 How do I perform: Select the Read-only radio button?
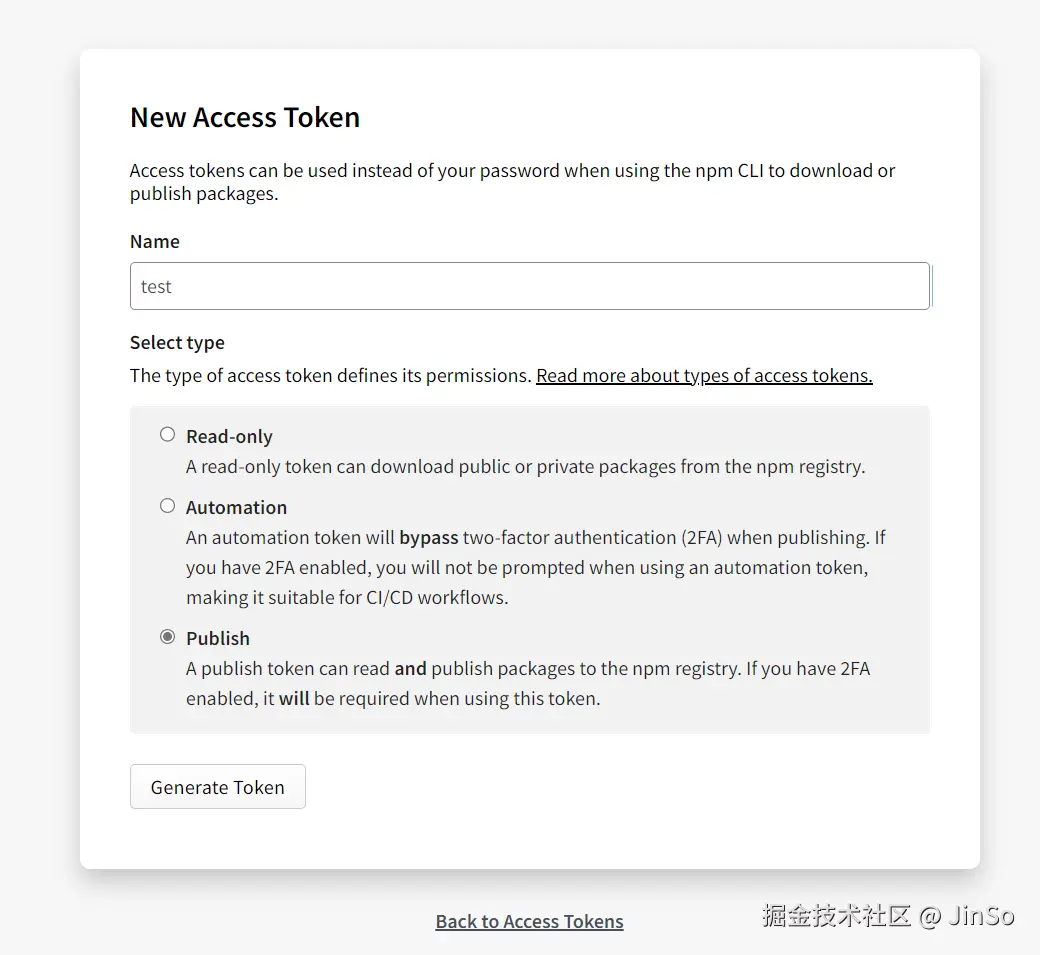[x=167, y=435]
